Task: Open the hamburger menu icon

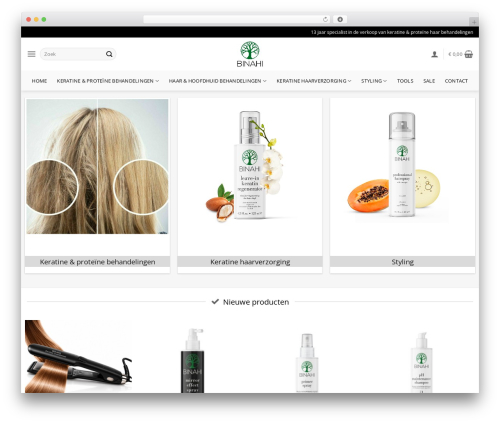Action: [31, 54]
